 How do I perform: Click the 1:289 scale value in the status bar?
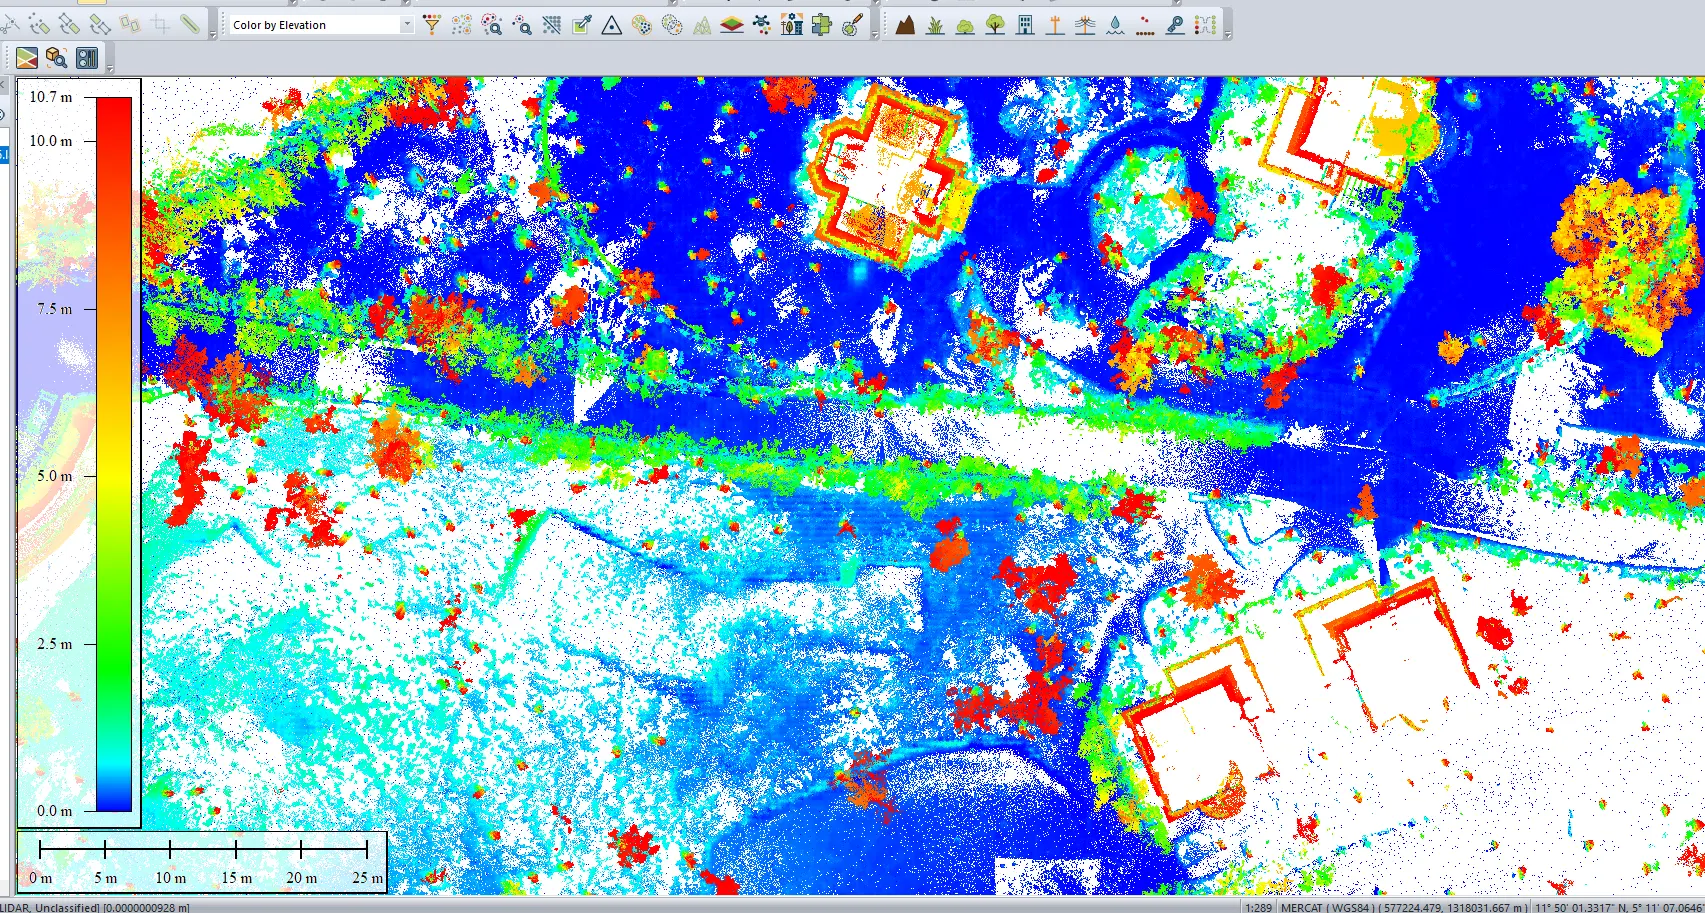[x=1259, y=905]
